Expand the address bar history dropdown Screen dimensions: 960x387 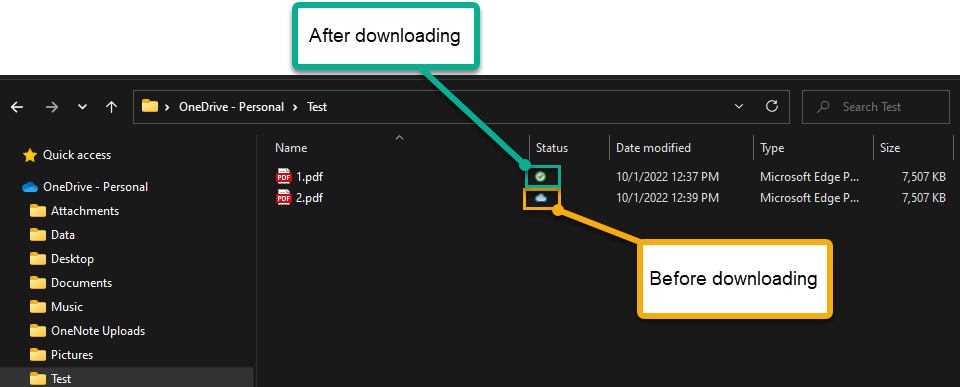(x=739, y=107)
